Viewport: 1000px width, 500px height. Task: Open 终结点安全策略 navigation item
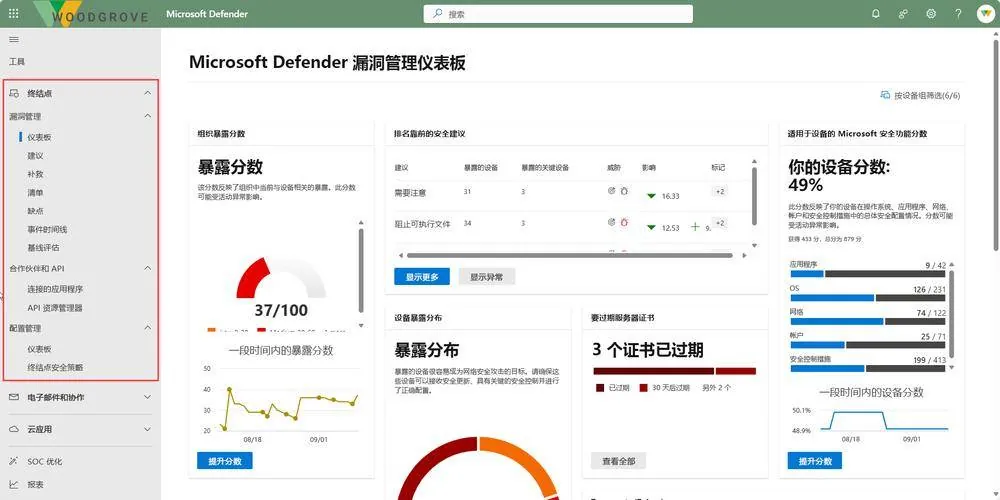point(55,368)
